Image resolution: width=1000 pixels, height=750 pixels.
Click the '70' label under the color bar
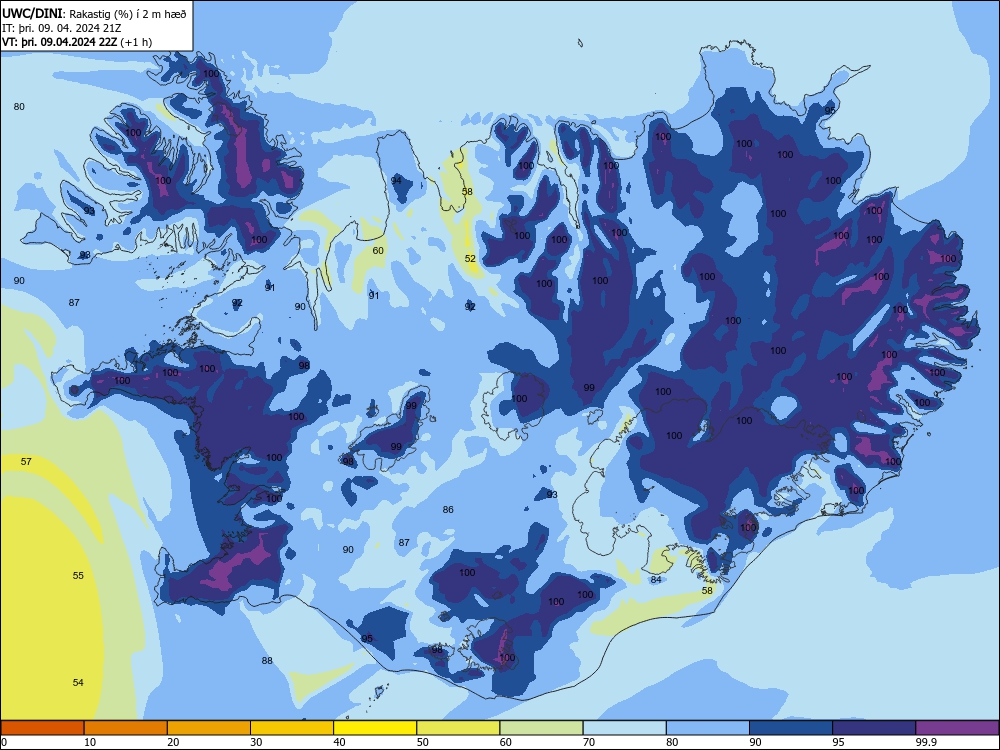(x=589, y=742)
